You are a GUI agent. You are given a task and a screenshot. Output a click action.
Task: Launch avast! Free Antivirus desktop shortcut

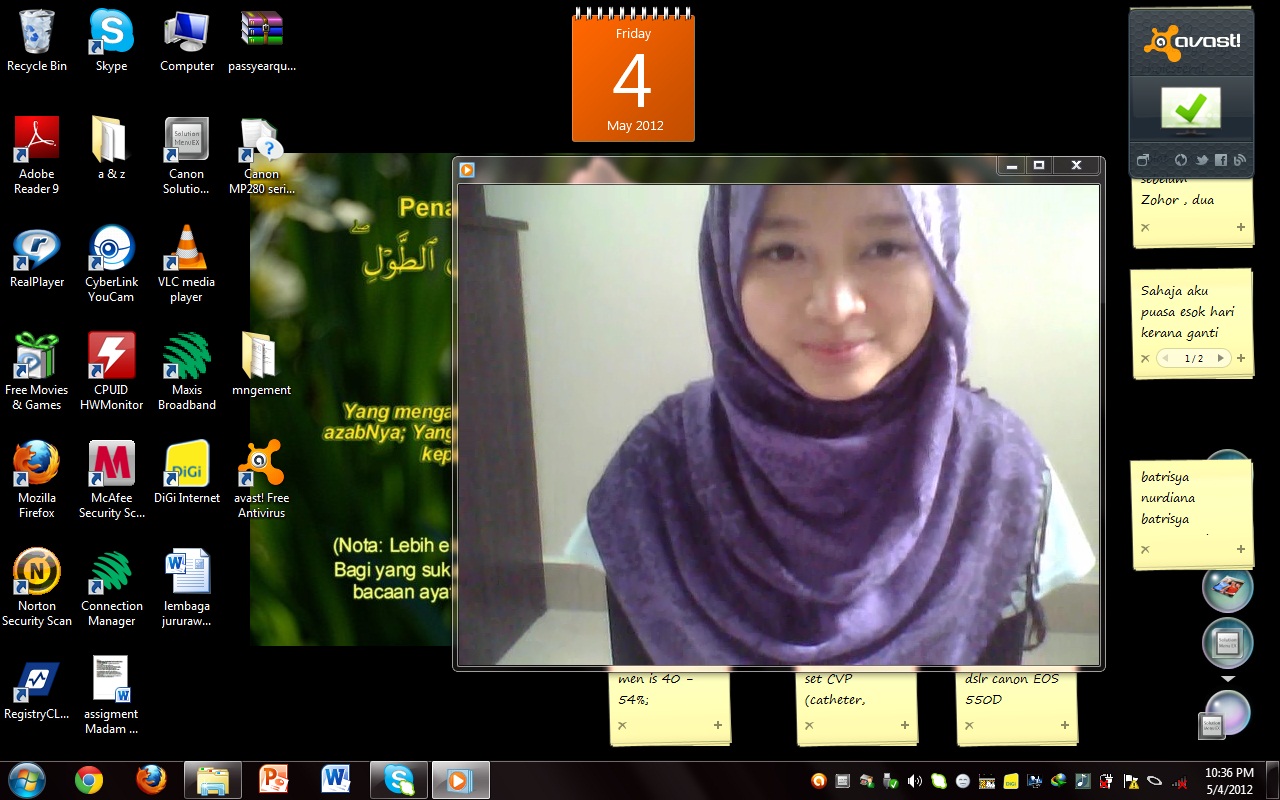(x=262, y=479)
